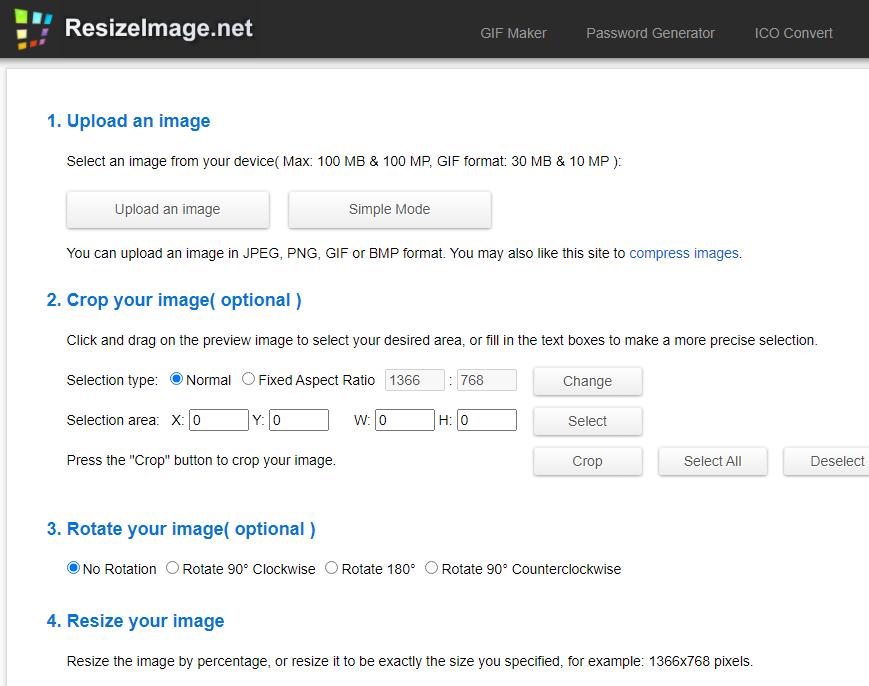Click the Upload an image button
869x686 pixels.
167,209
